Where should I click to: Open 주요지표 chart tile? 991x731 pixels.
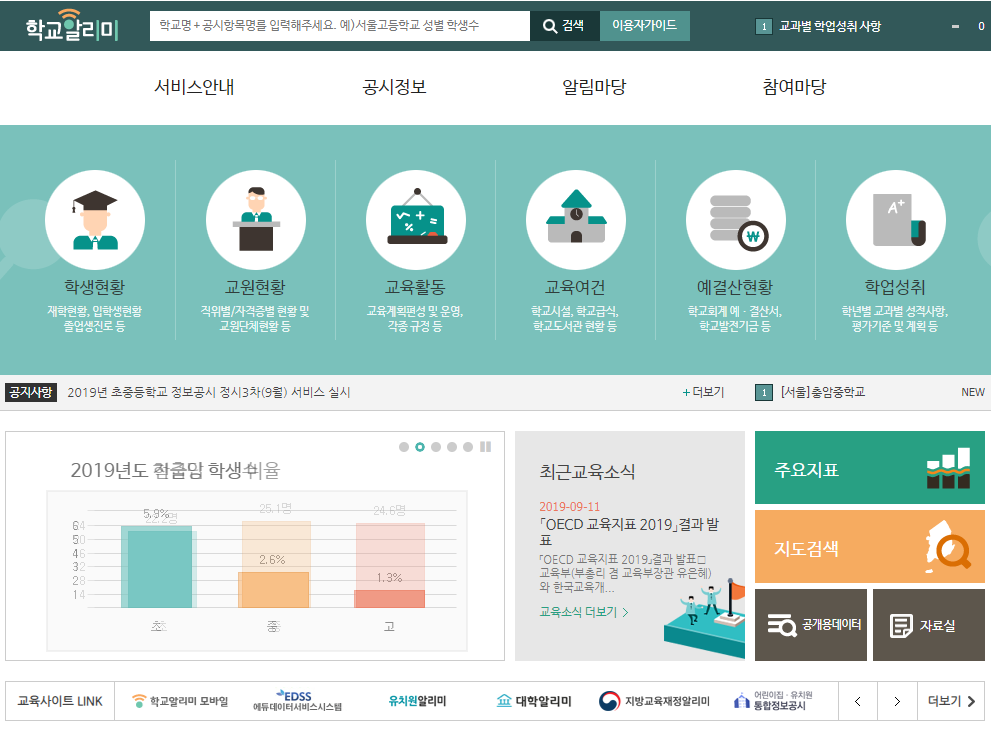(x=869, y=468)
